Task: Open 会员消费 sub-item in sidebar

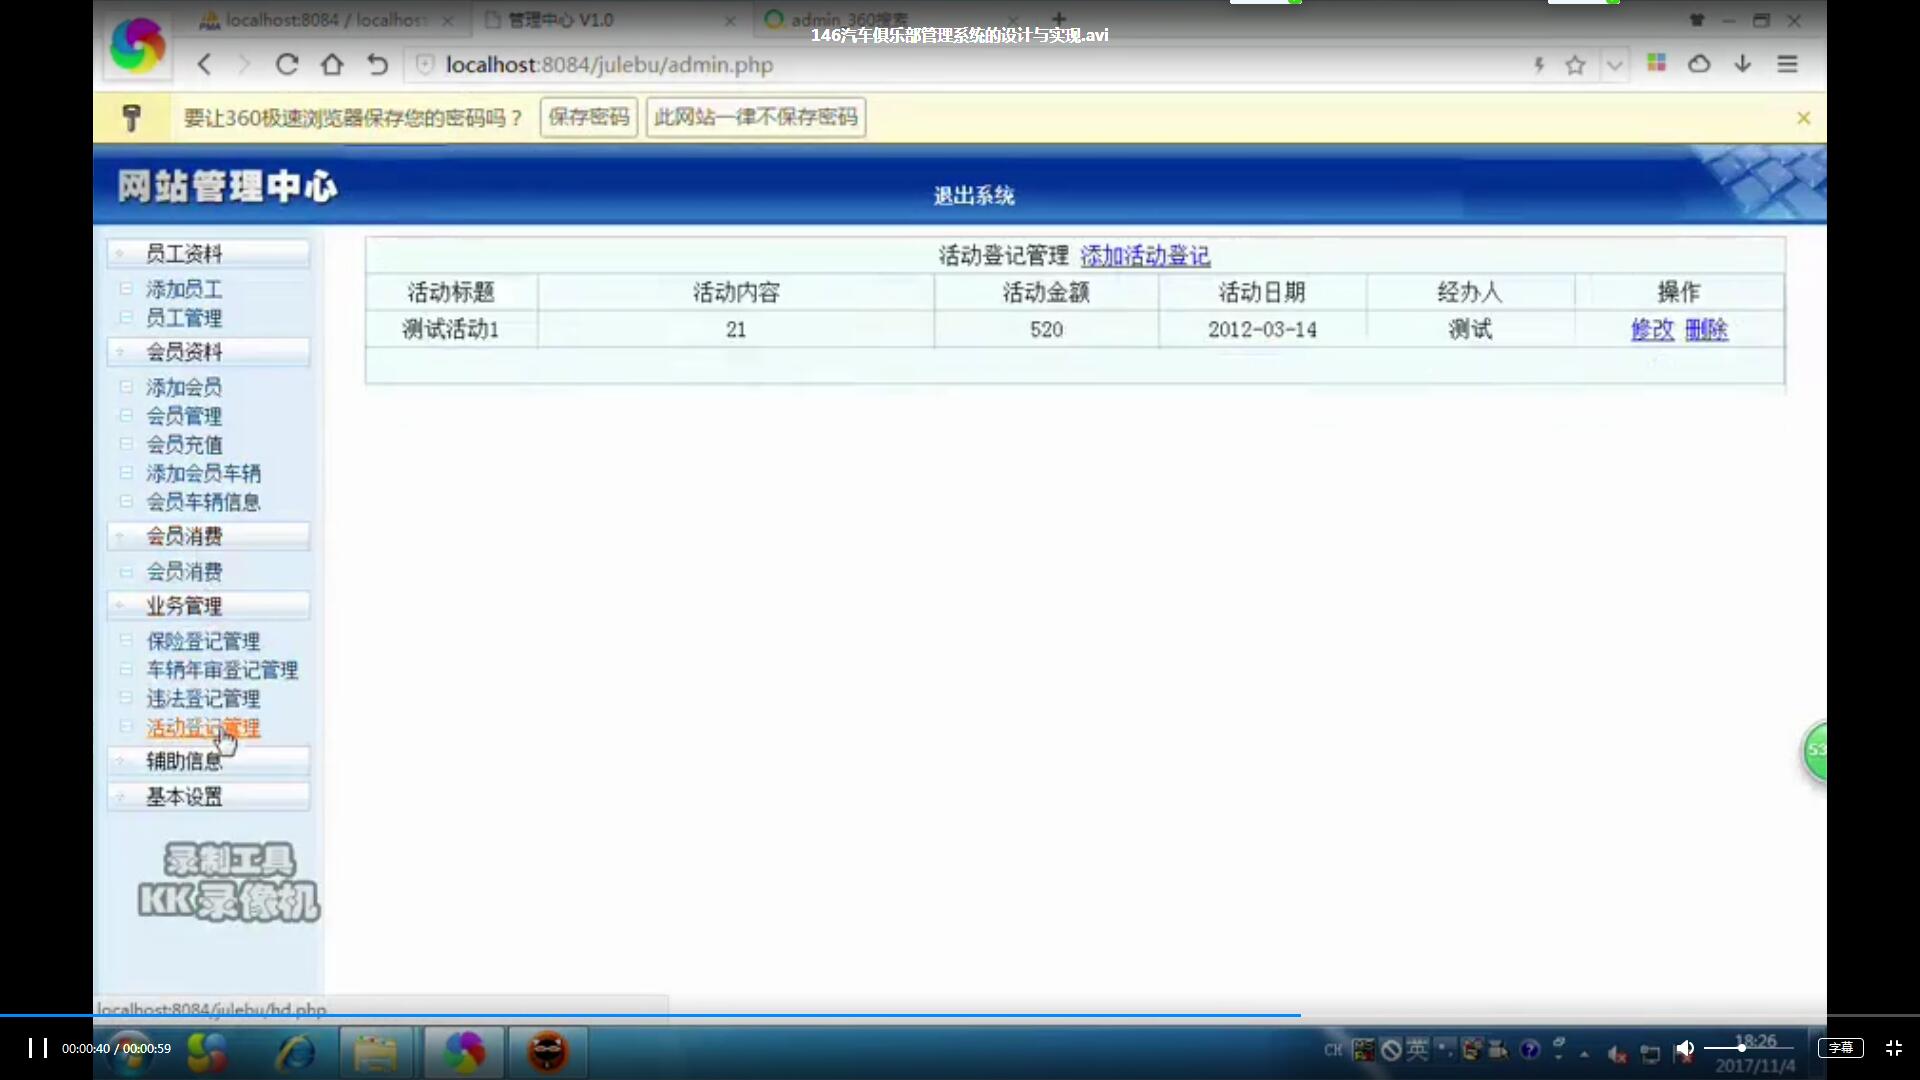Action: (x=184, y=572)
